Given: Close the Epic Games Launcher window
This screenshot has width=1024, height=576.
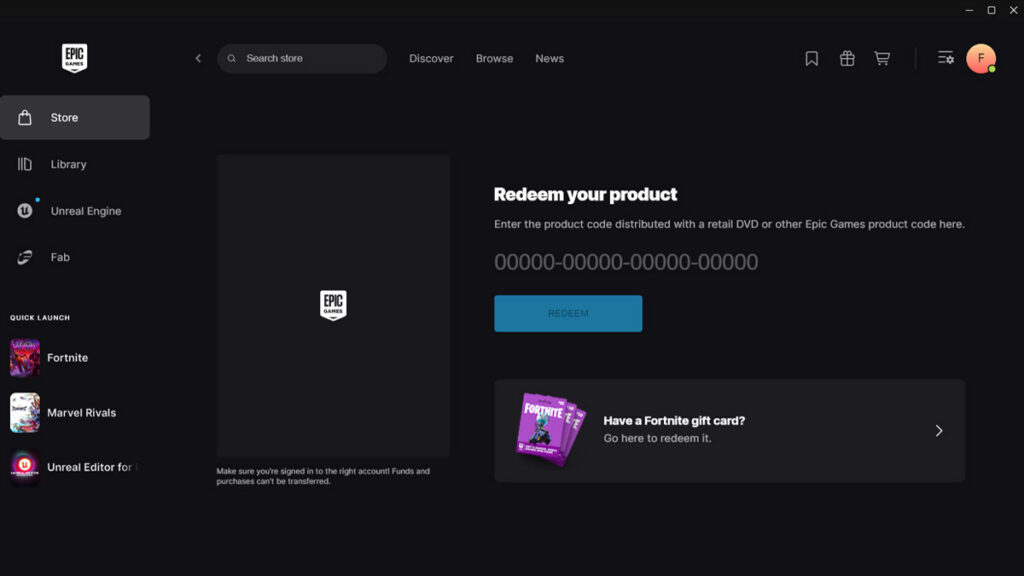Looking at the screenshot, I should point(1014,10).
